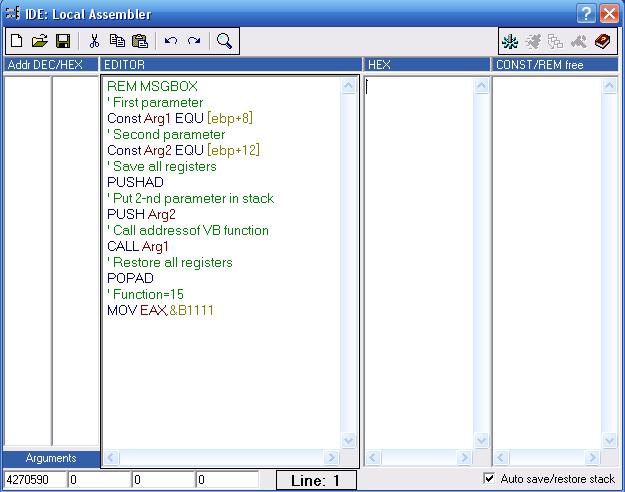Toggle Auto save/restore stack checkbox

point(489,478)
